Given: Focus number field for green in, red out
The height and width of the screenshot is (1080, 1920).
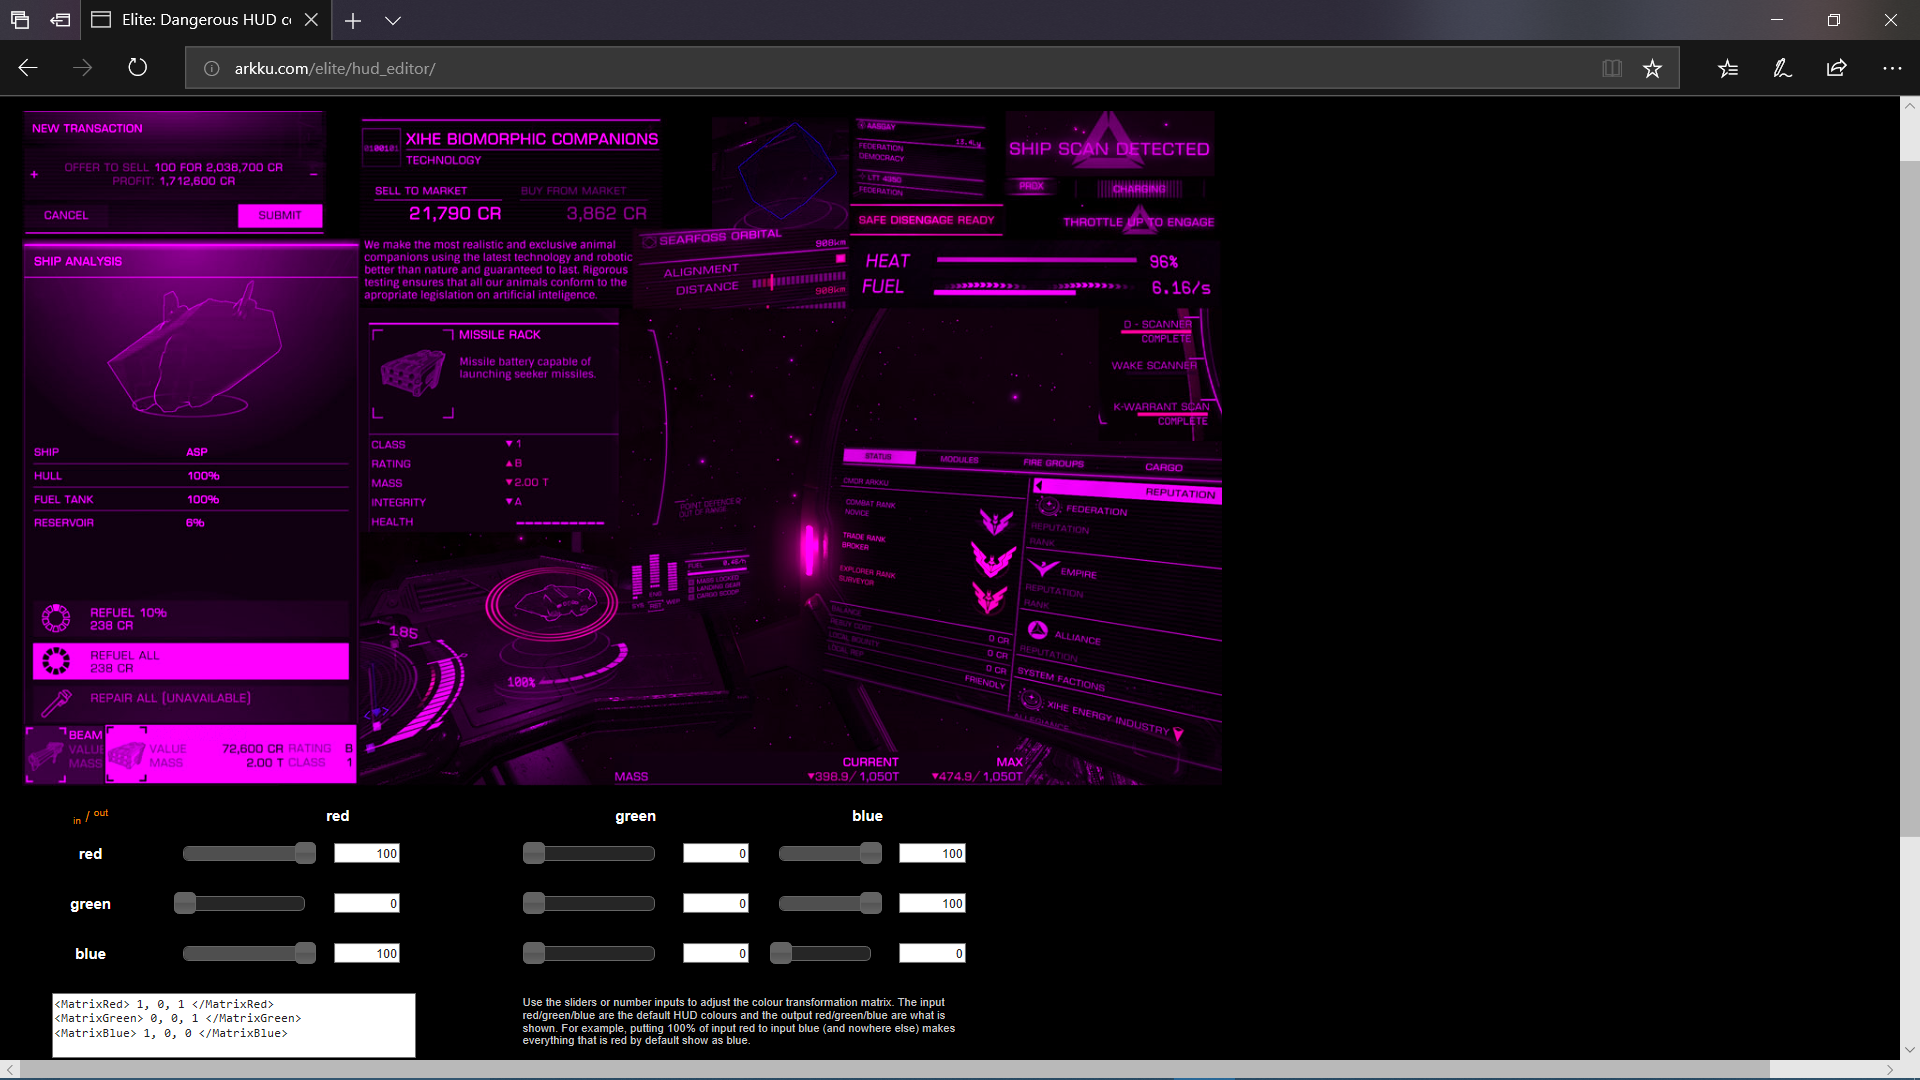Looking at the screenshot, I should pos(367,903).
